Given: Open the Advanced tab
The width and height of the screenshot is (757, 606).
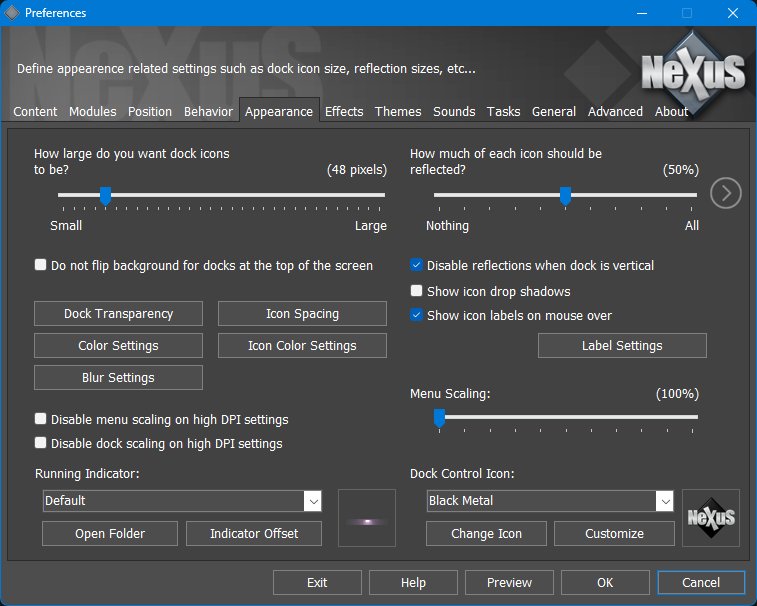Looking at the screenshot, I should pyautogui.click(x=615, y=112).
